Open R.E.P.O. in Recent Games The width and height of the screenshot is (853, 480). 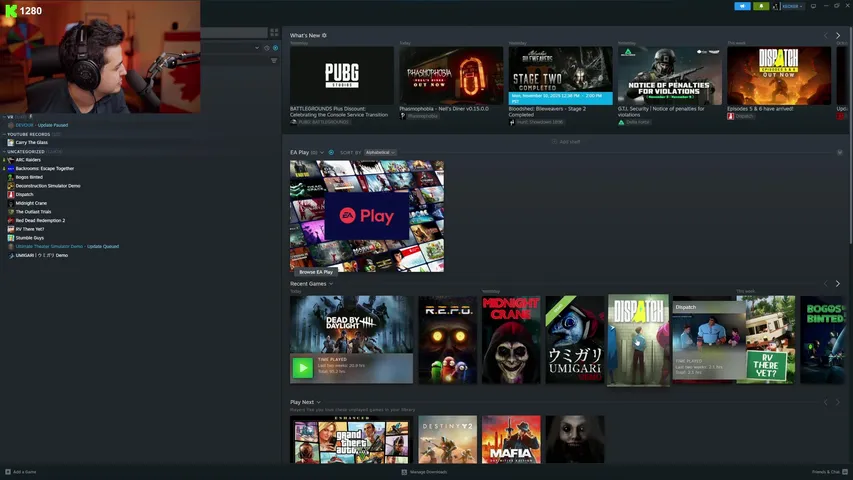[x=447, y=340]
